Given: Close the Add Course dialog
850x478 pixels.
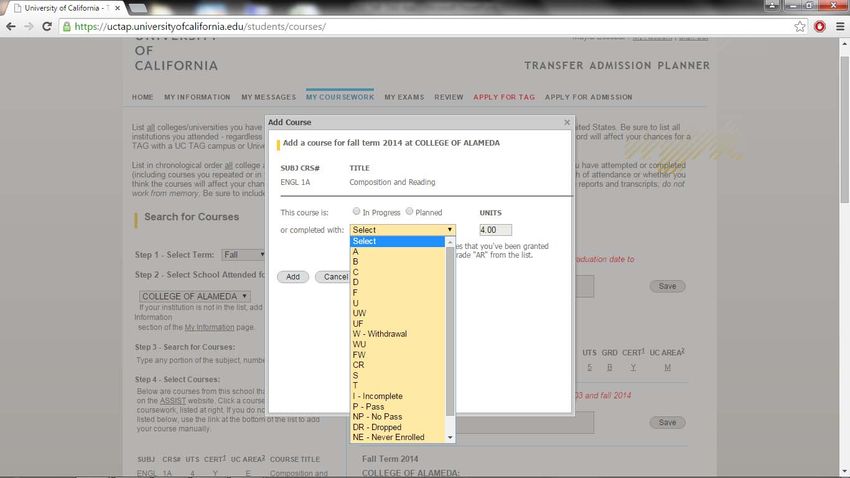Looking at the screenshot, I should (x=567, y=122).
